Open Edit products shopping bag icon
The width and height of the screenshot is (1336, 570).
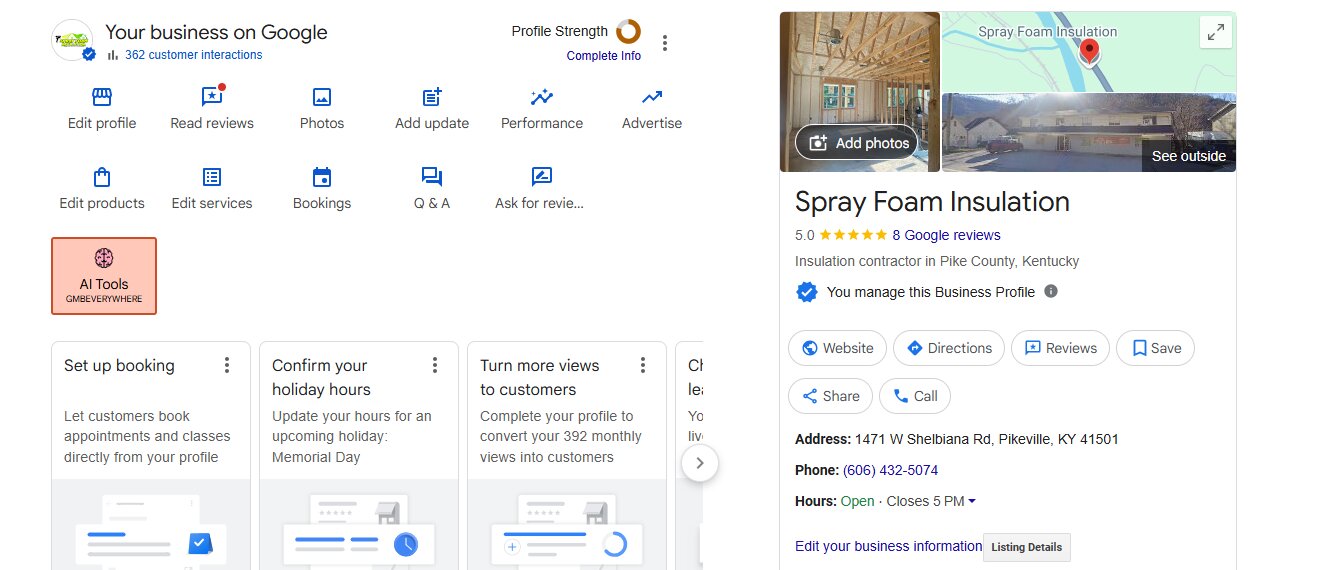[102, 177]
